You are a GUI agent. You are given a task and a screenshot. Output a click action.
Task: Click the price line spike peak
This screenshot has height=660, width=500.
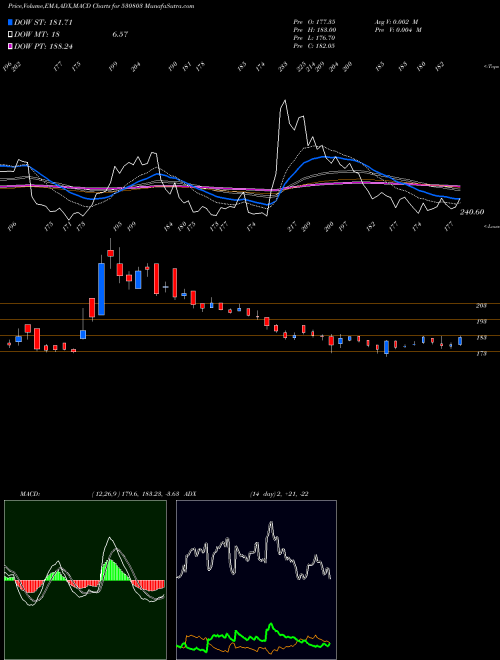coord(285,101)
